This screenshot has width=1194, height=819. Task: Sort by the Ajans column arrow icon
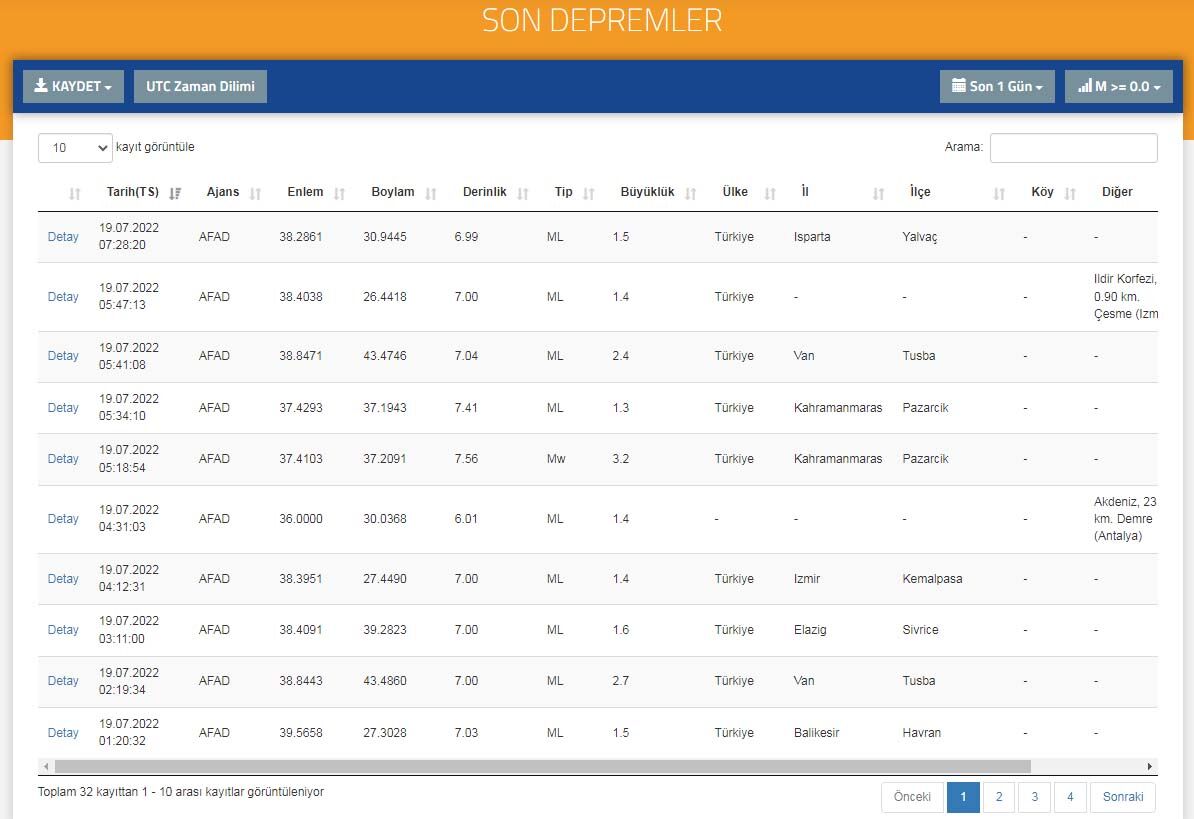pos(255,193)
